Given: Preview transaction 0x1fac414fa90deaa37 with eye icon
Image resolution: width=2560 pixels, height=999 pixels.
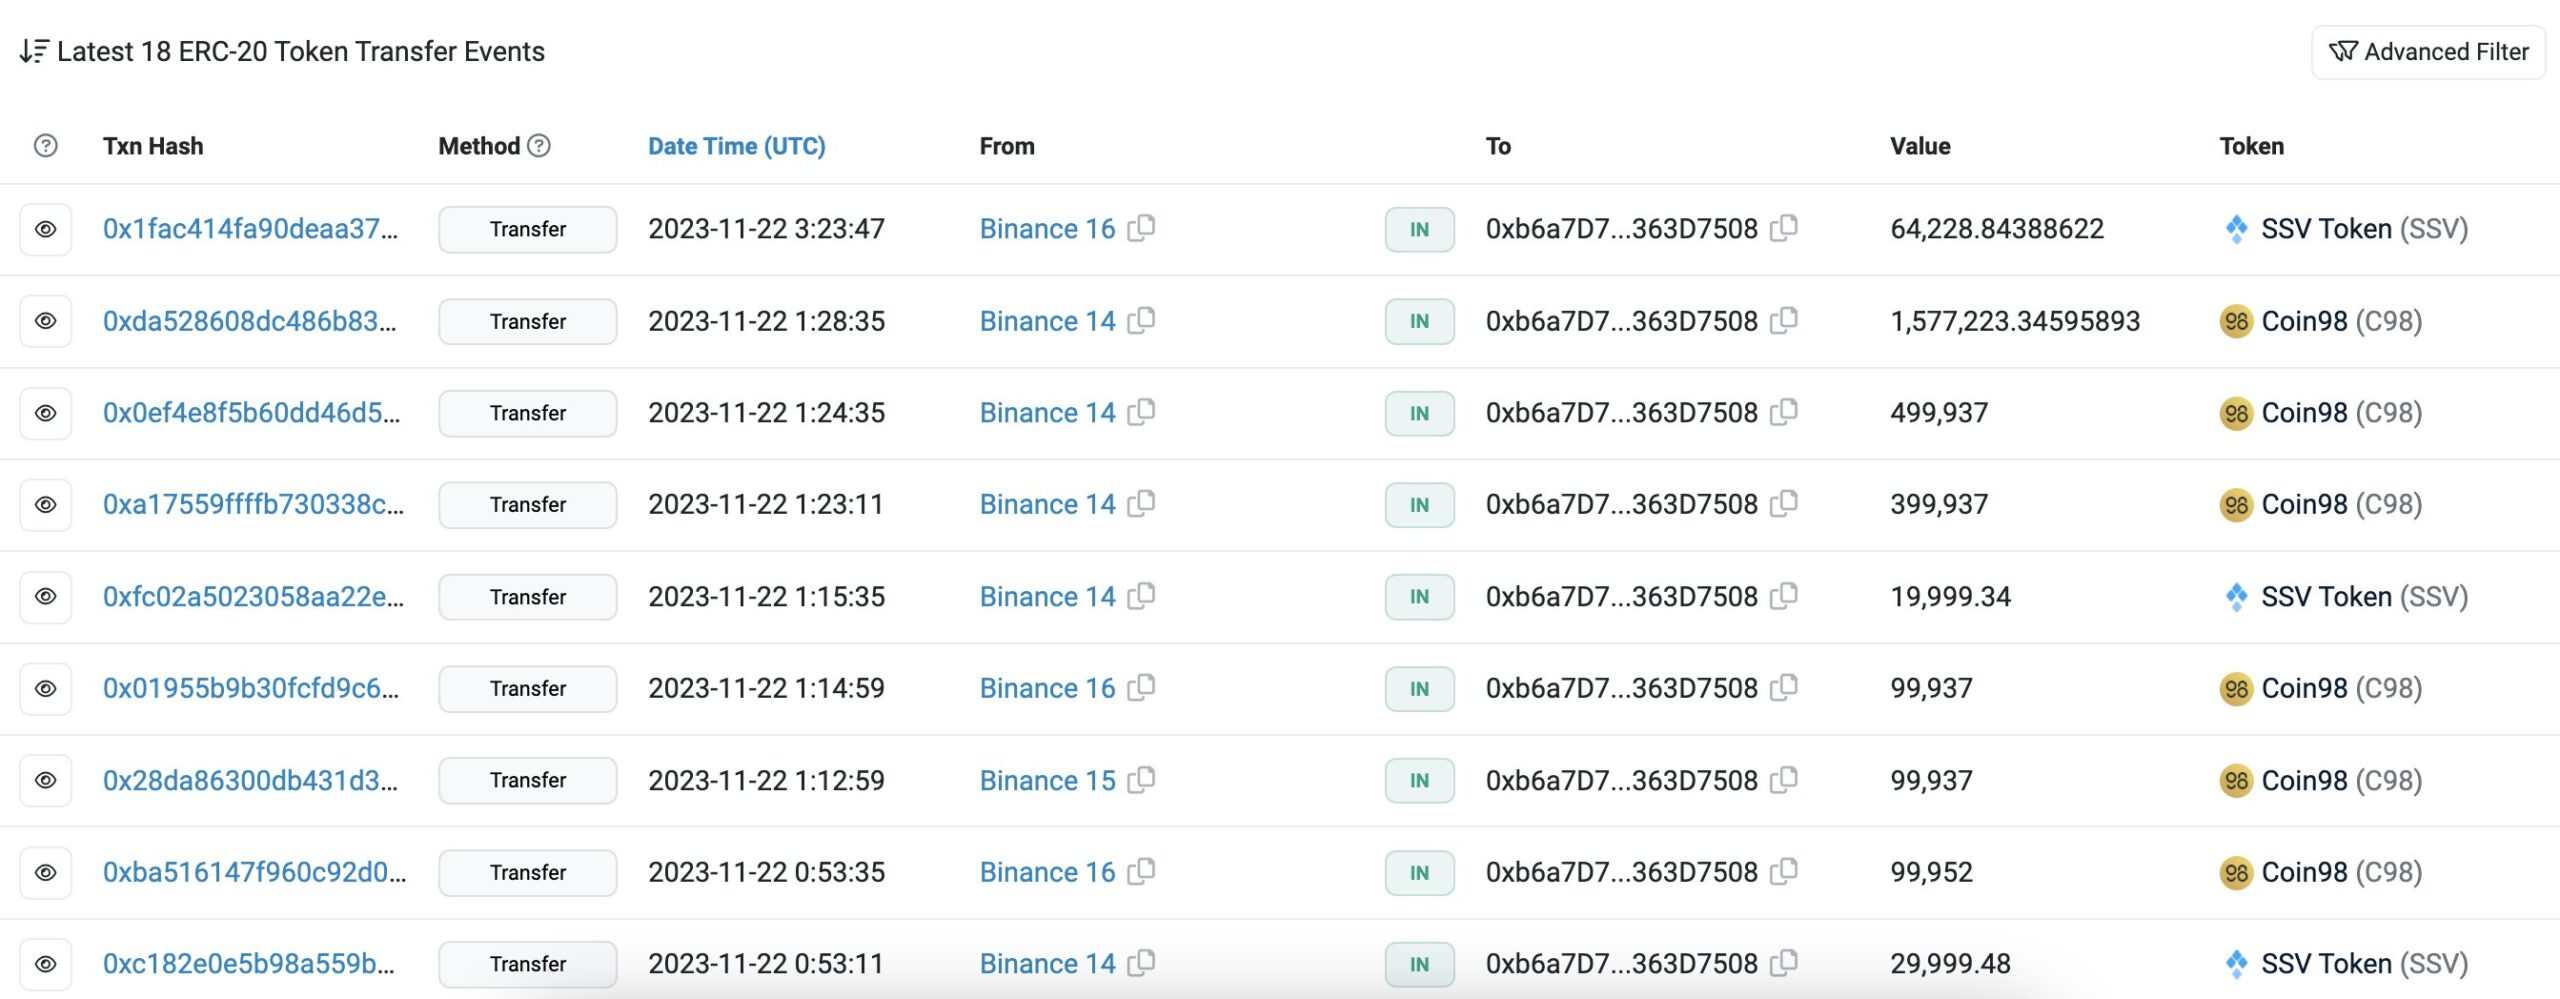Looking at the screenshot, I should [x=46, y=229].
